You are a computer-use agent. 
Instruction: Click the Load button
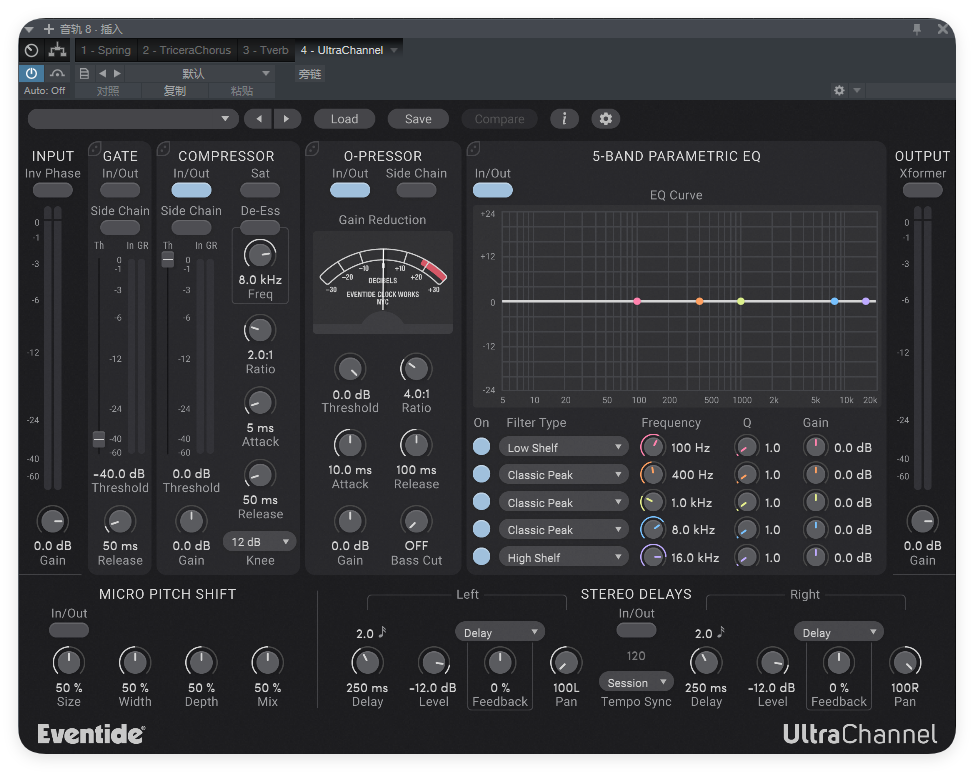344,119
